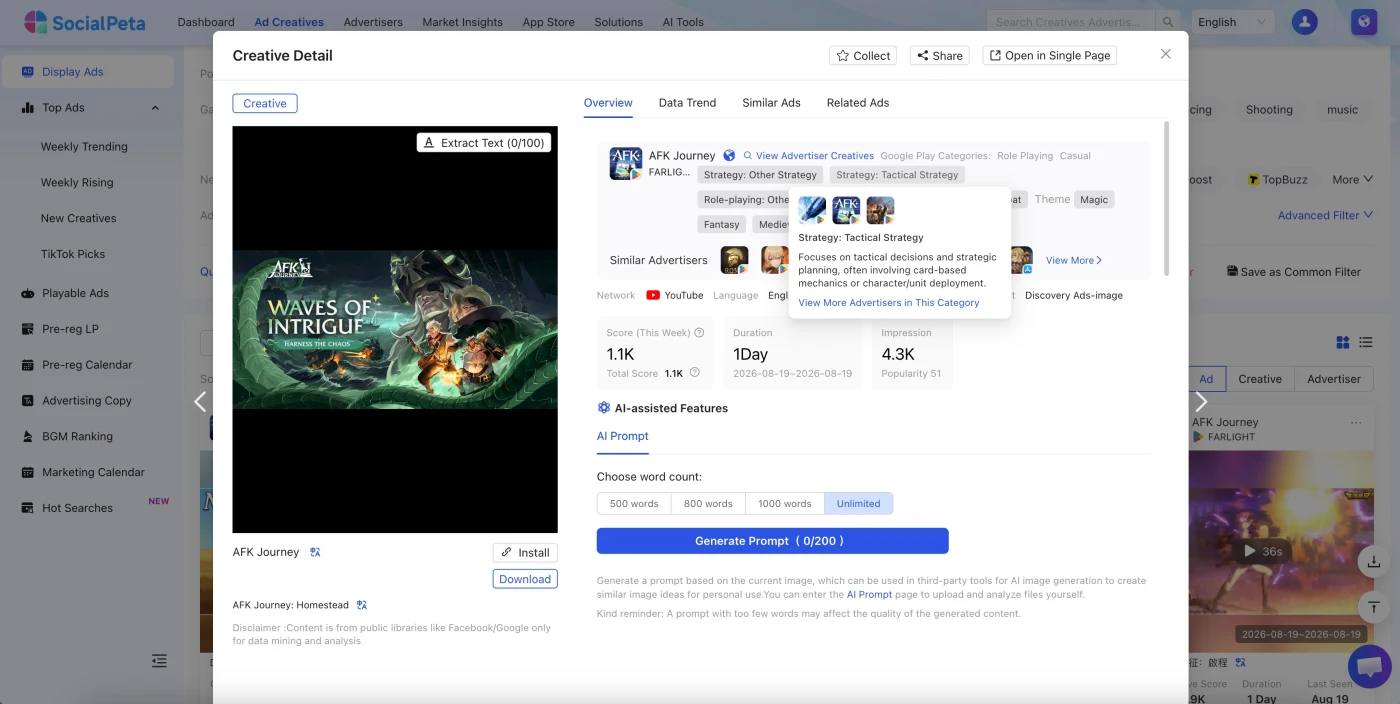Click the Top Ads bar-chart icon

(x=27, y=108)
